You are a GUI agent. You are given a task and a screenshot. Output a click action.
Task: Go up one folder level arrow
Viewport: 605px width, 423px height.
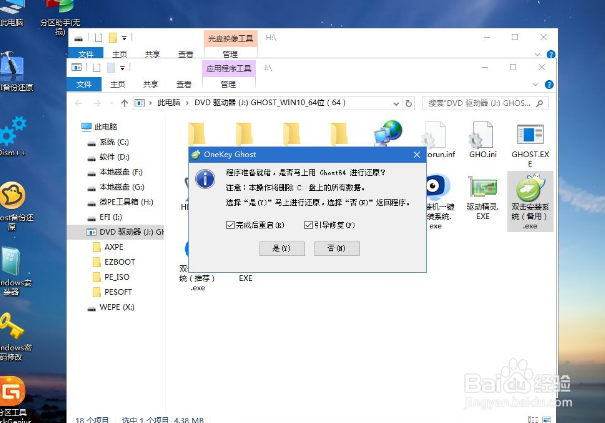[x=124, y=103]
